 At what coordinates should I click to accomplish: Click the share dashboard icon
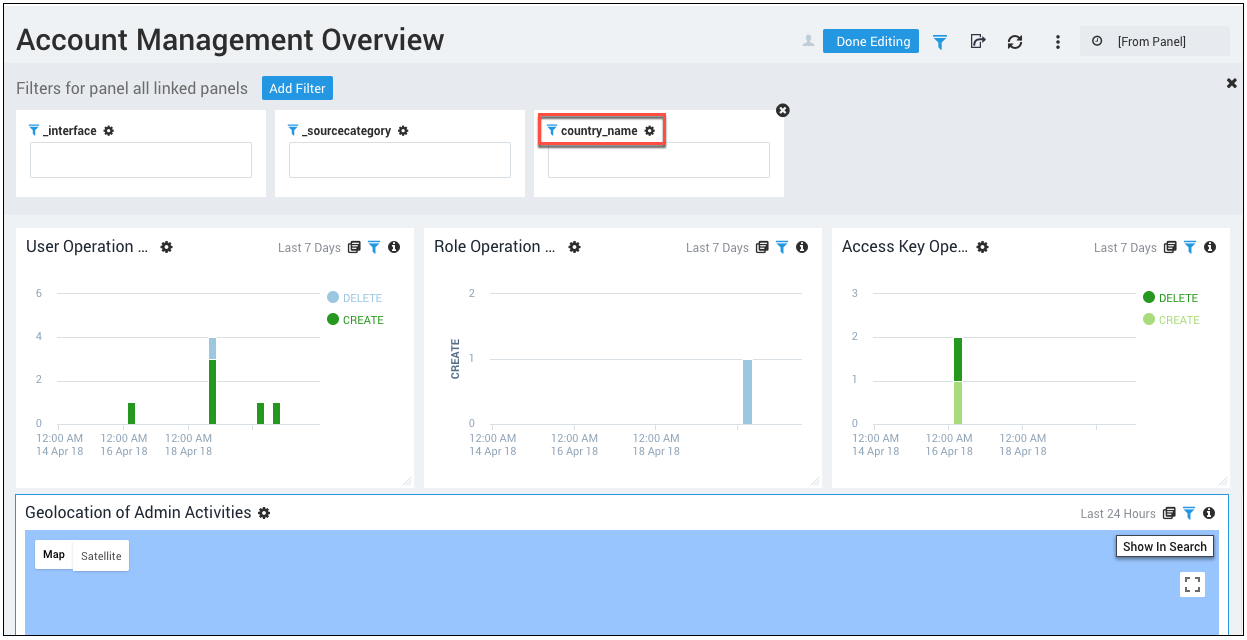[978, 42]
